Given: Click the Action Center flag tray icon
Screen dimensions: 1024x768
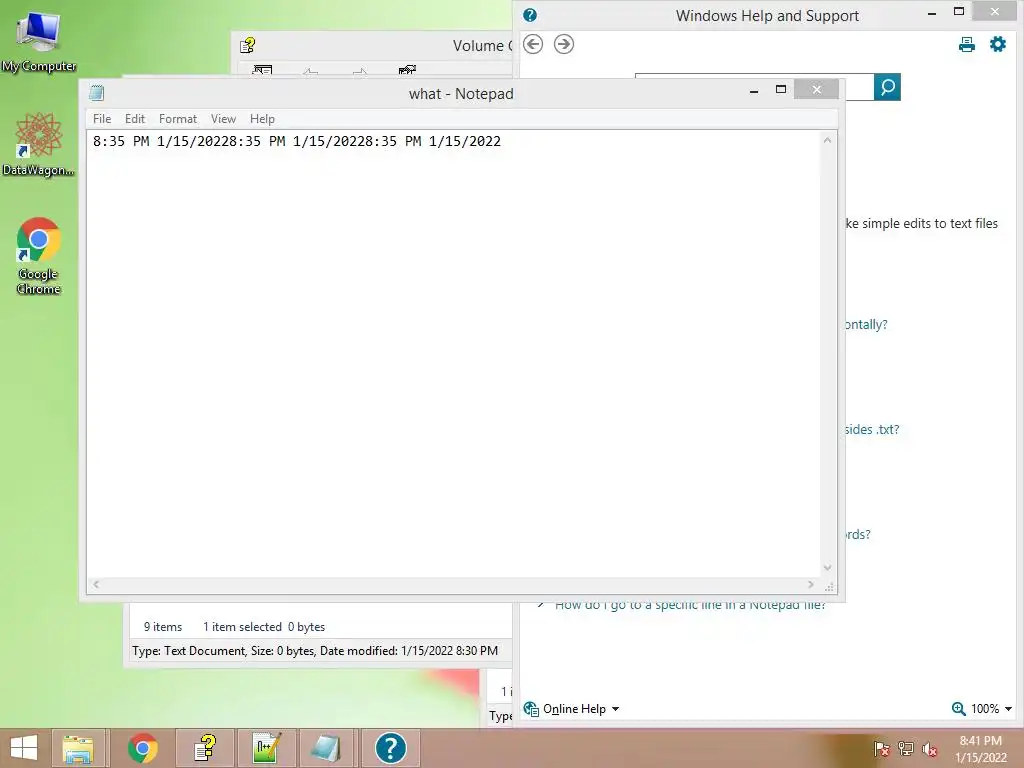Looking at the screenshot, I should tap(881, 748).
